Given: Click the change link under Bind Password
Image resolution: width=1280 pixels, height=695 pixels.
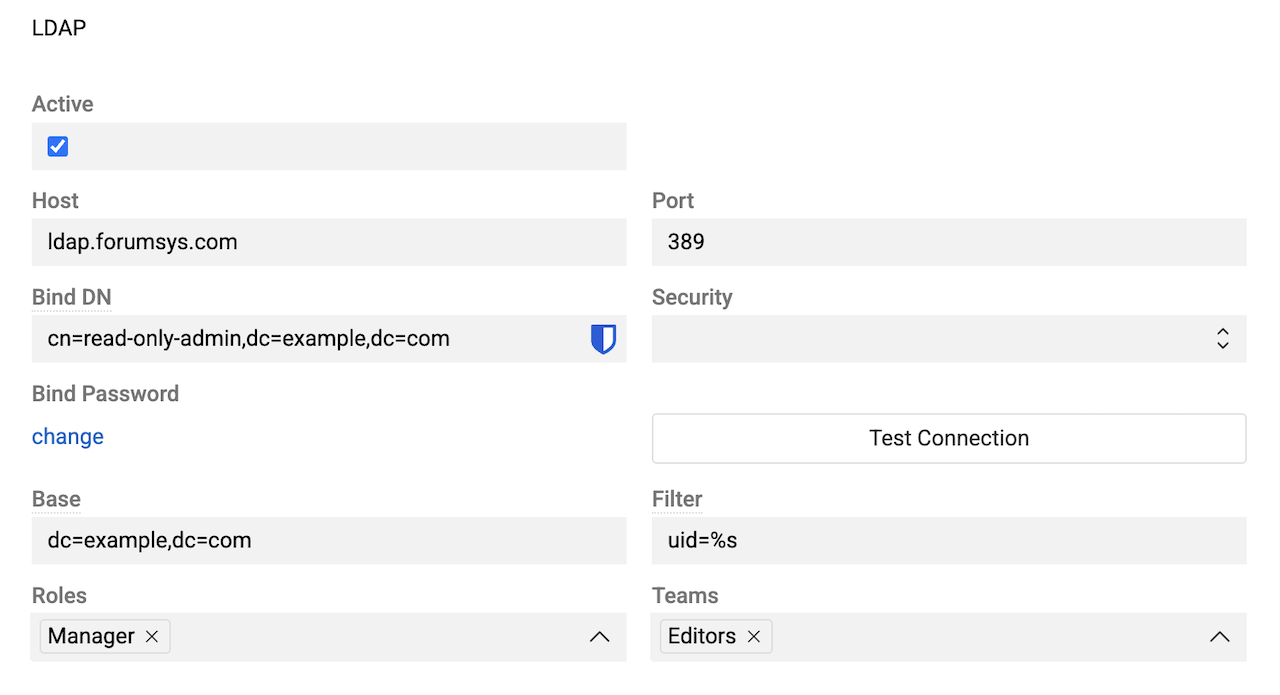Looking at the screenshot, I should [67, 436].
